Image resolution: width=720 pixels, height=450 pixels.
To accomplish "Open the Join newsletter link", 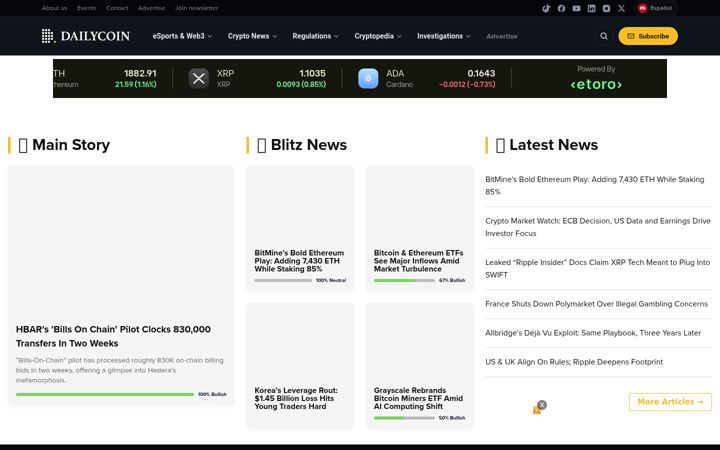I will point(196,8).
